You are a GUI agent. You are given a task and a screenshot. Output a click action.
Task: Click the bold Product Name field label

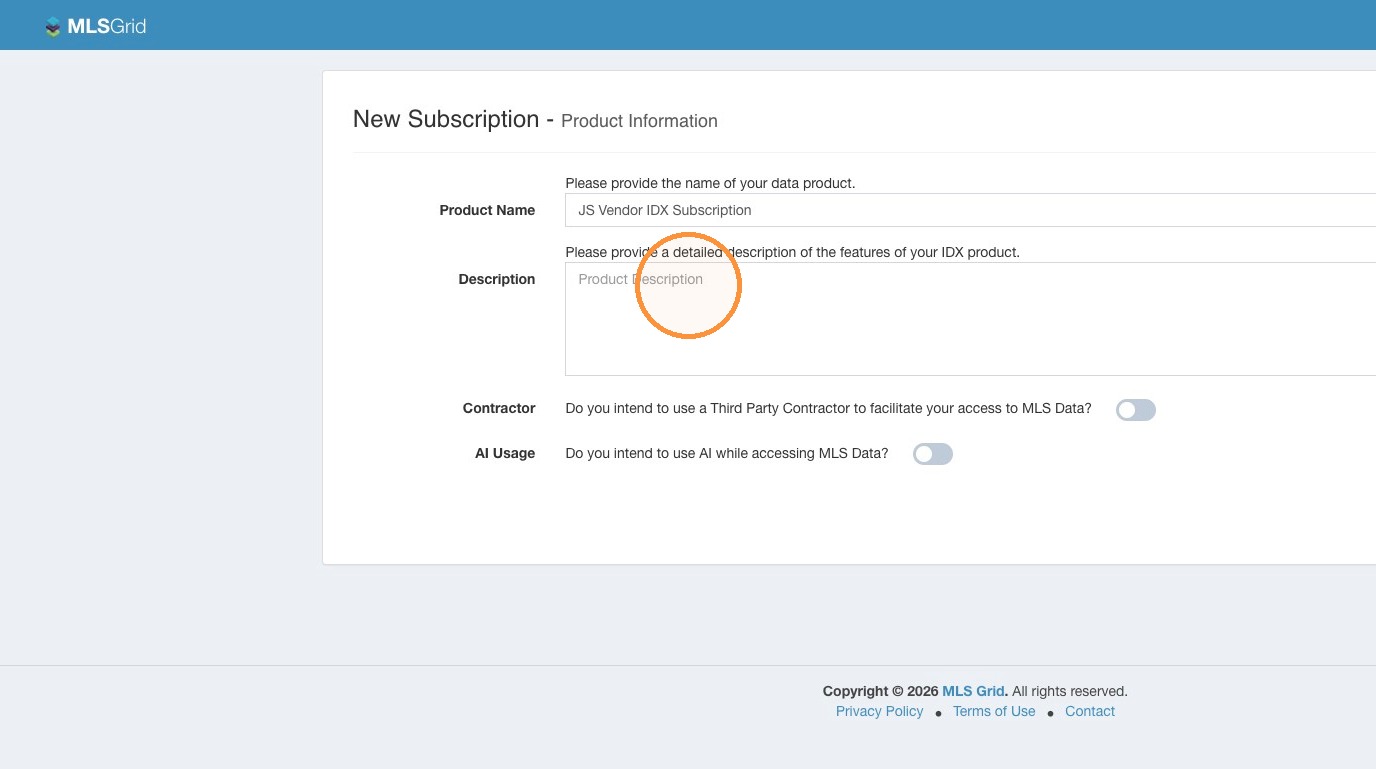point(487,210)
